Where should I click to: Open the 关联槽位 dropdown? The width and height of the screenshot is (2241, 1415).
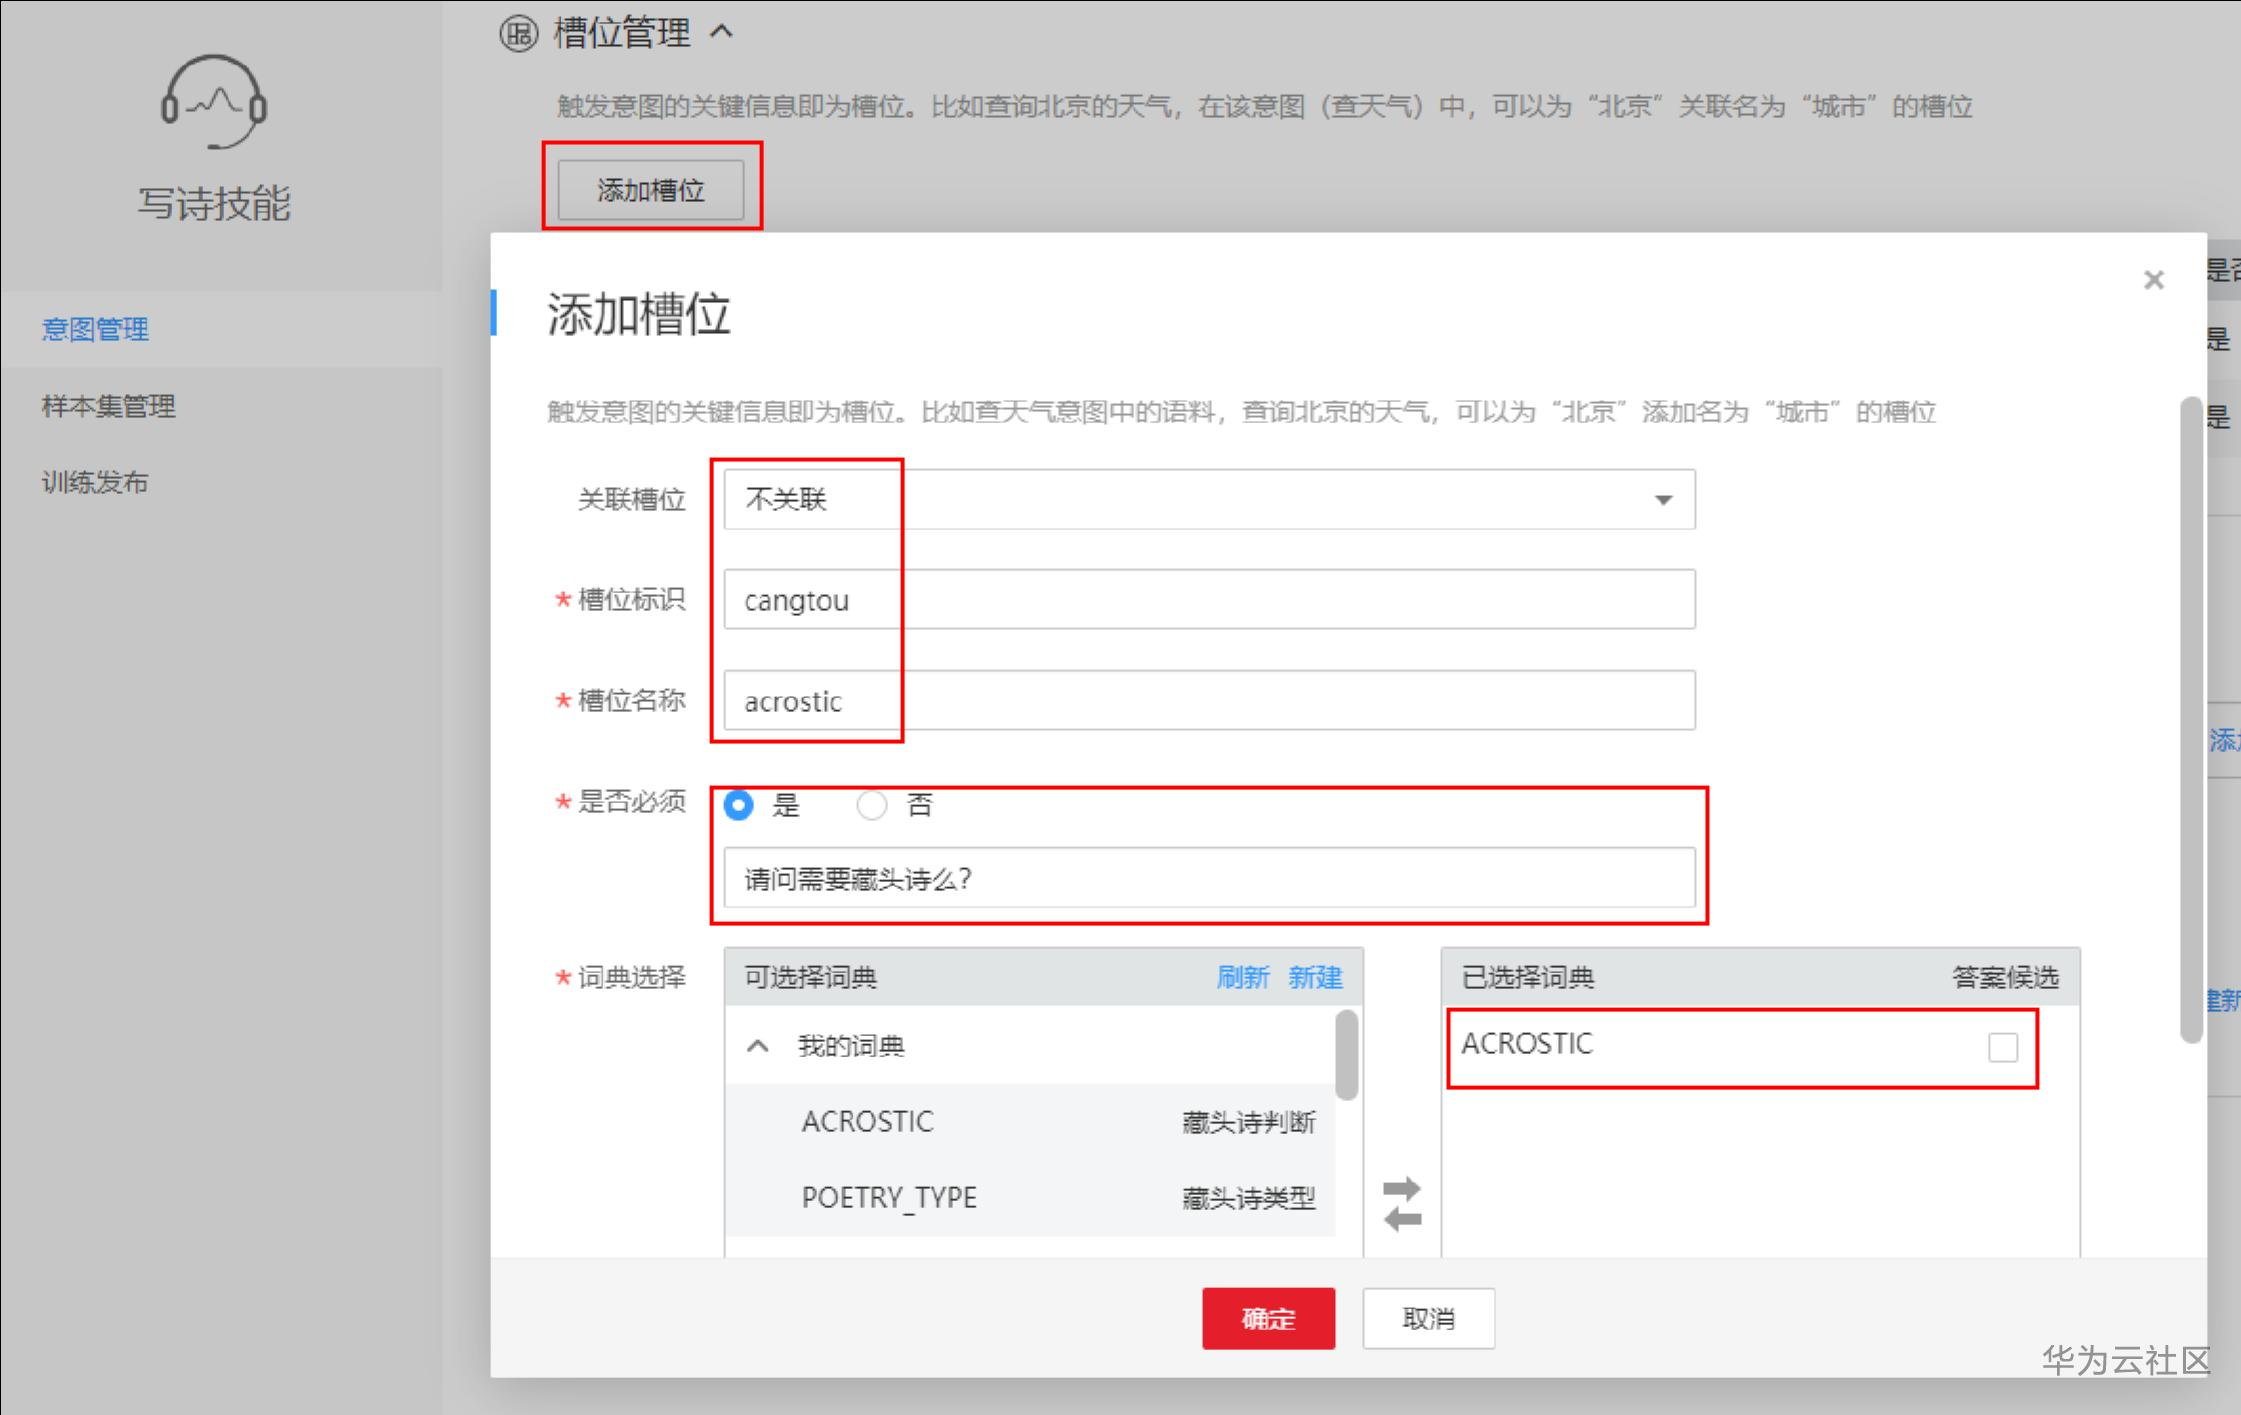click(x=1208, y=499)
